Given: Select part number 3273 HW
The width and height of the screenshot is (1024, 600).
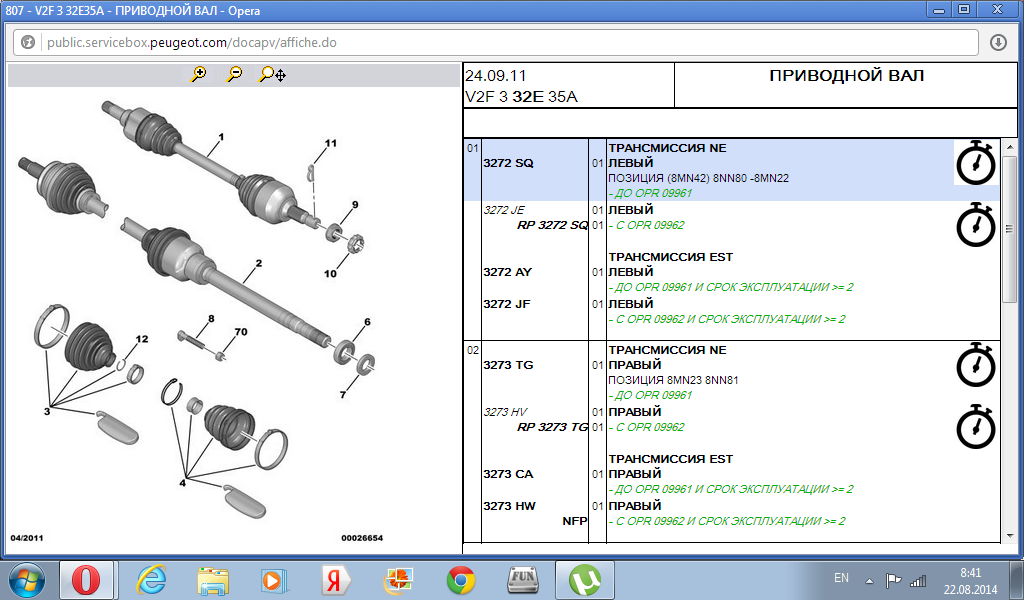Looking at the screenshot, I should click(509, 506).
